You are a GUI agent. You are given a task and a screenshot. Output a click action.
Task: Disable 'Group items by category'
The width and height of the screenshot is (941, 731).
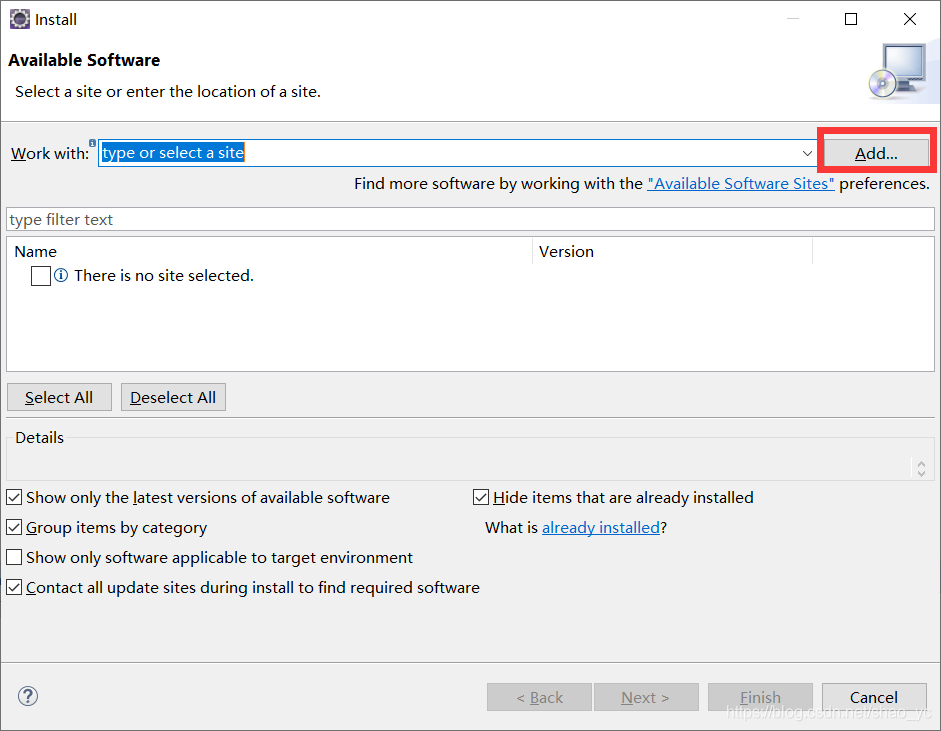[x=14, y=527]
